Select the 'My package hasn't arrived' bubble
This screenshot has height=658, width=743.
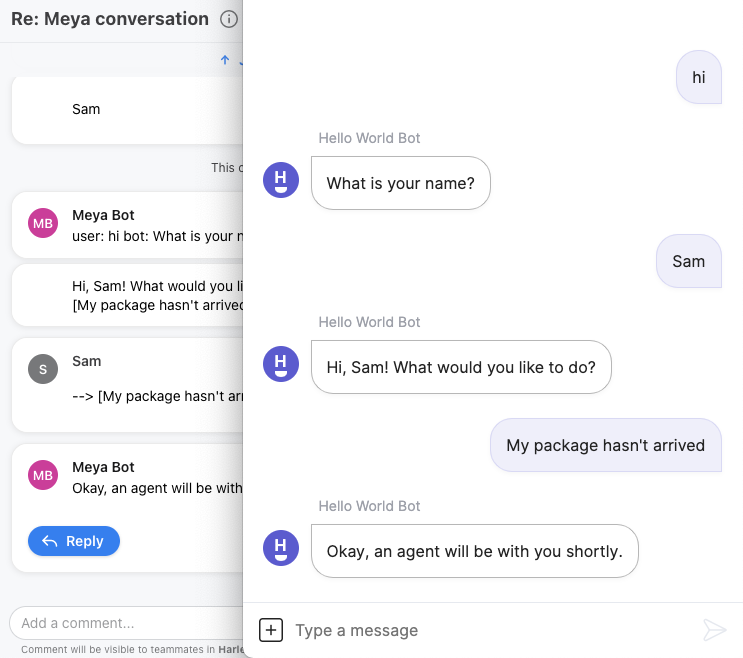(x=606, y=445)
